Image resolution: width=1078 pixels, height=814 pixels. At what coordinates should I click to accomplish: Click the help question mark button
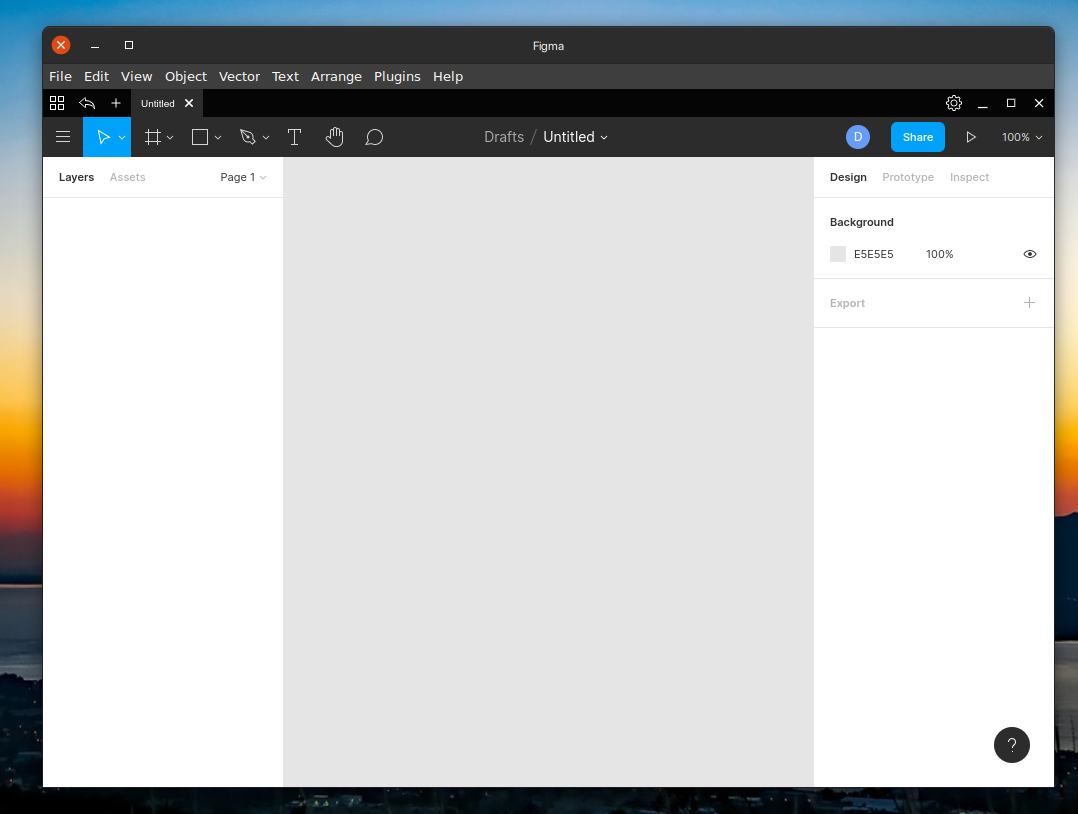tap(1011, 745)
